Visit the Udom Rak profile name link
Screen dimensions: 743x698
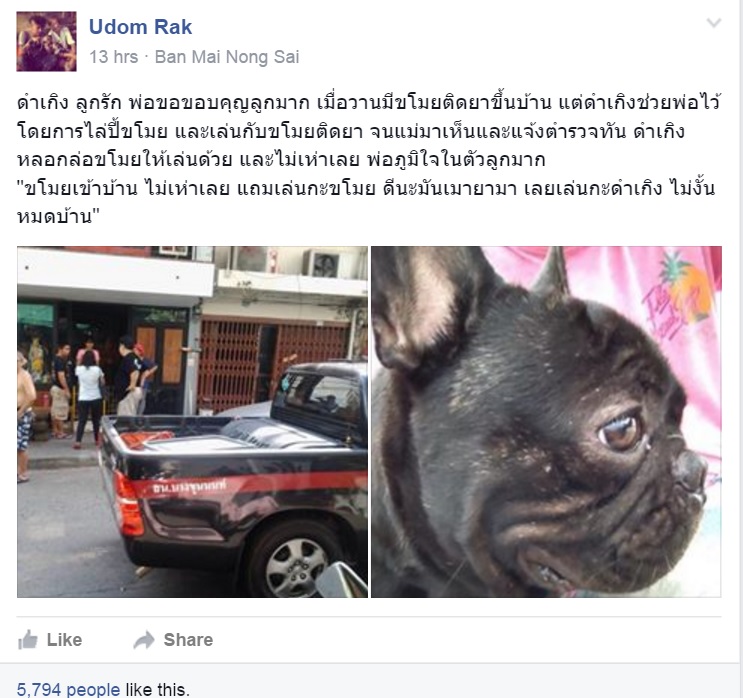tap(140, 27)
